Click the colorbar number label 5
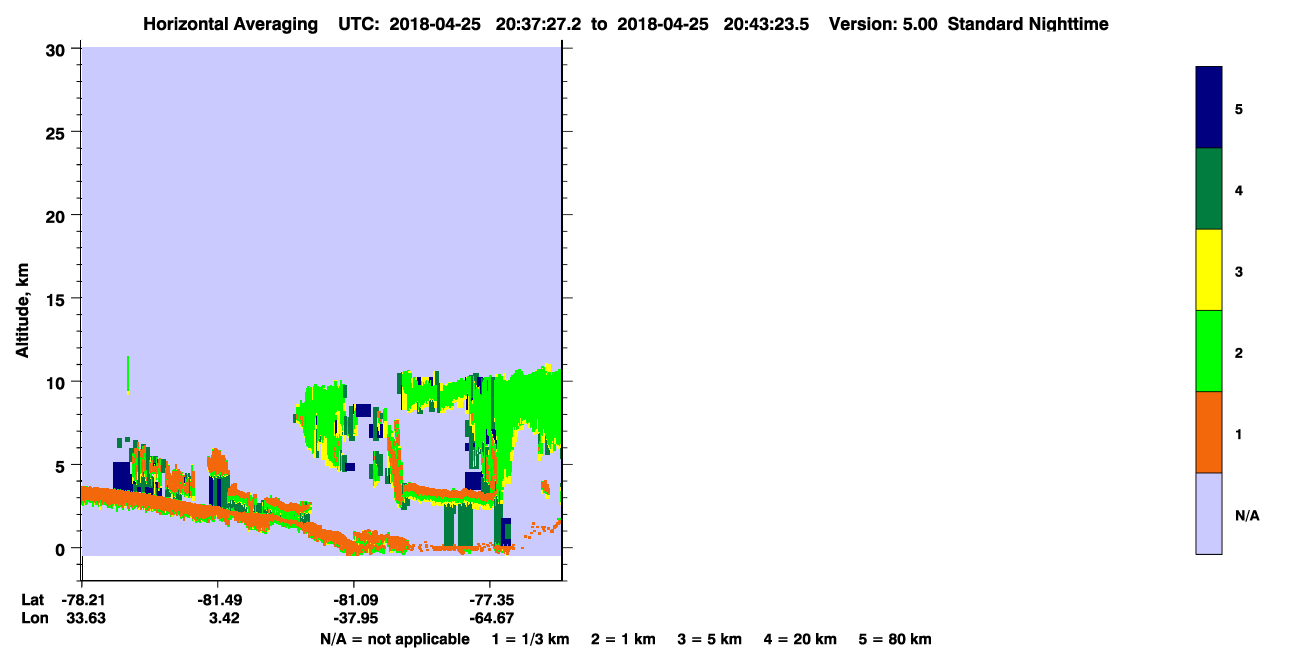The width and height of the screenshot is (1300, 667). pyautogui.click(x=1239, y=109)
